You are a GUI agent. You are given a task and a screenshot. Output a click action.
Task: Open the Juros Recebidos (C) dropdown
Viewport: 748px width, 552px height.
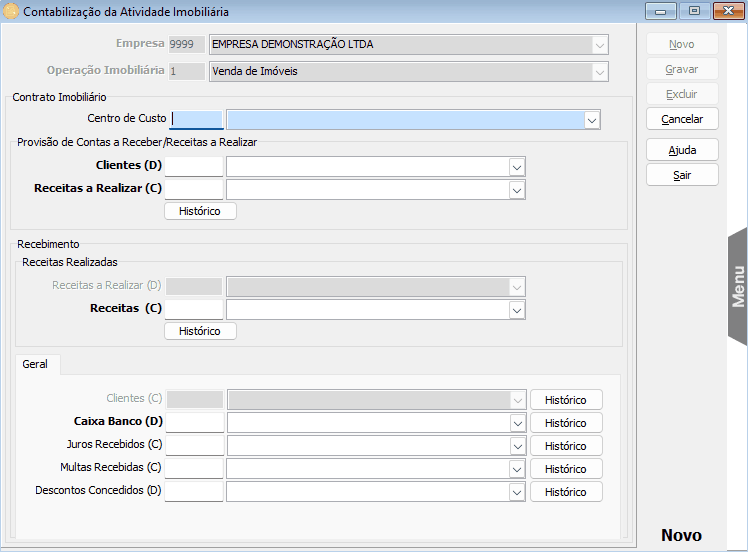(x=517, y=446)
